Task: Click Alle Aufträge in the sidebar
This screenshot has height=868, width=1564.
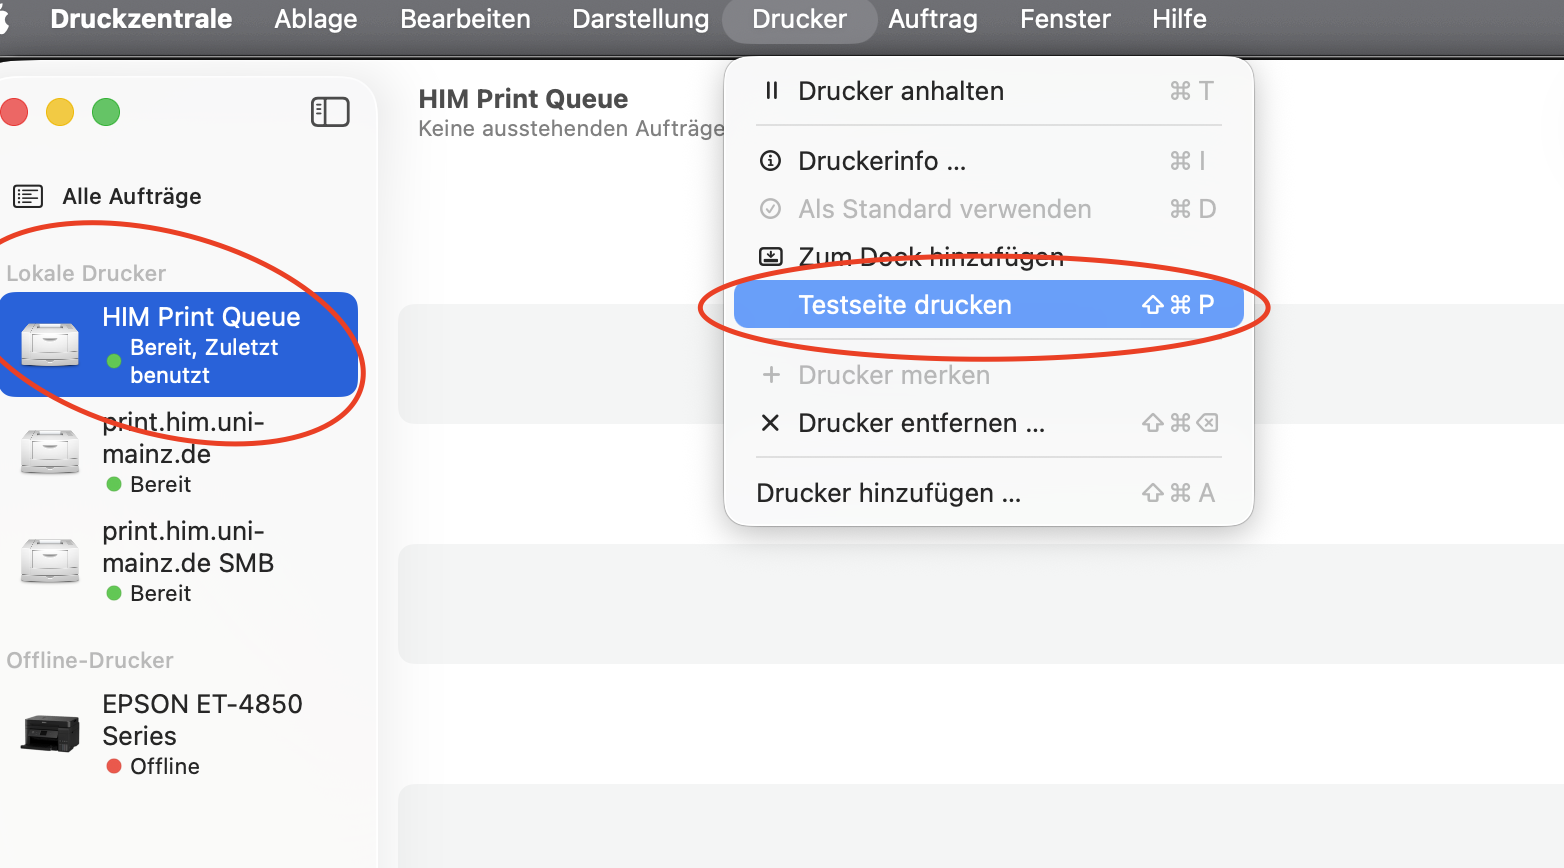Action: tap(131, 196)
